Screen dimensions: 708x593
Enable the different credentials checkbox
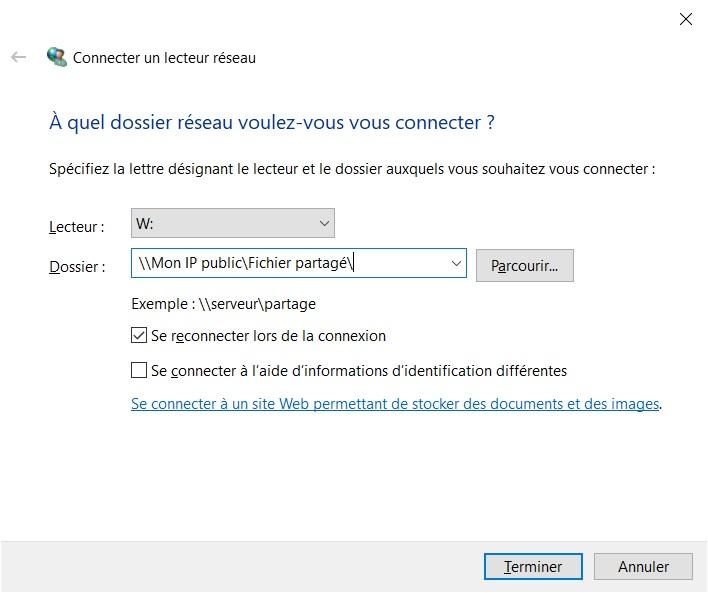[139, 371]
